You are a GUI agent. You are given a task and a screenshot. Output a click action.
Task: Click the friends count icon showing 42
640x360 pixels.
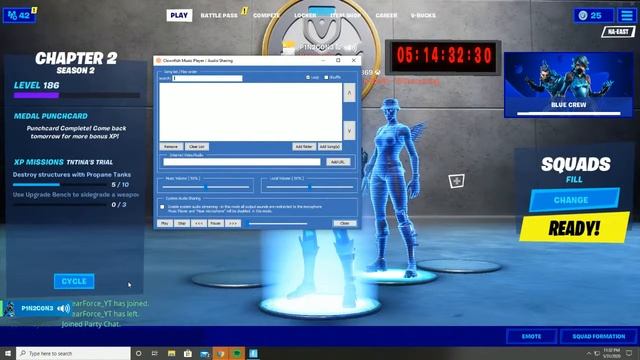19,16
